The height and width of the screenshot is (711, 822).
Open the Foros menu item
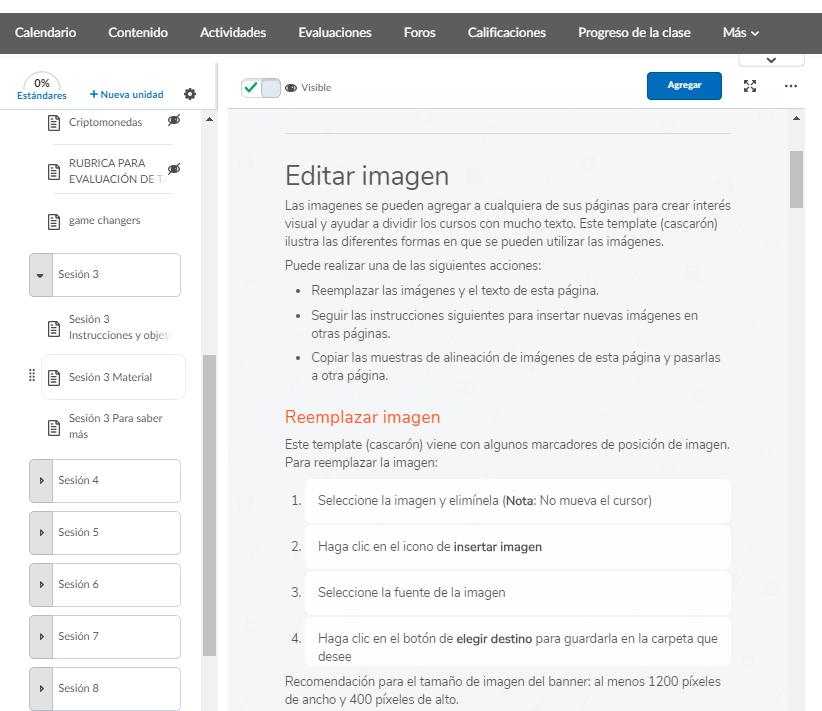419,33
